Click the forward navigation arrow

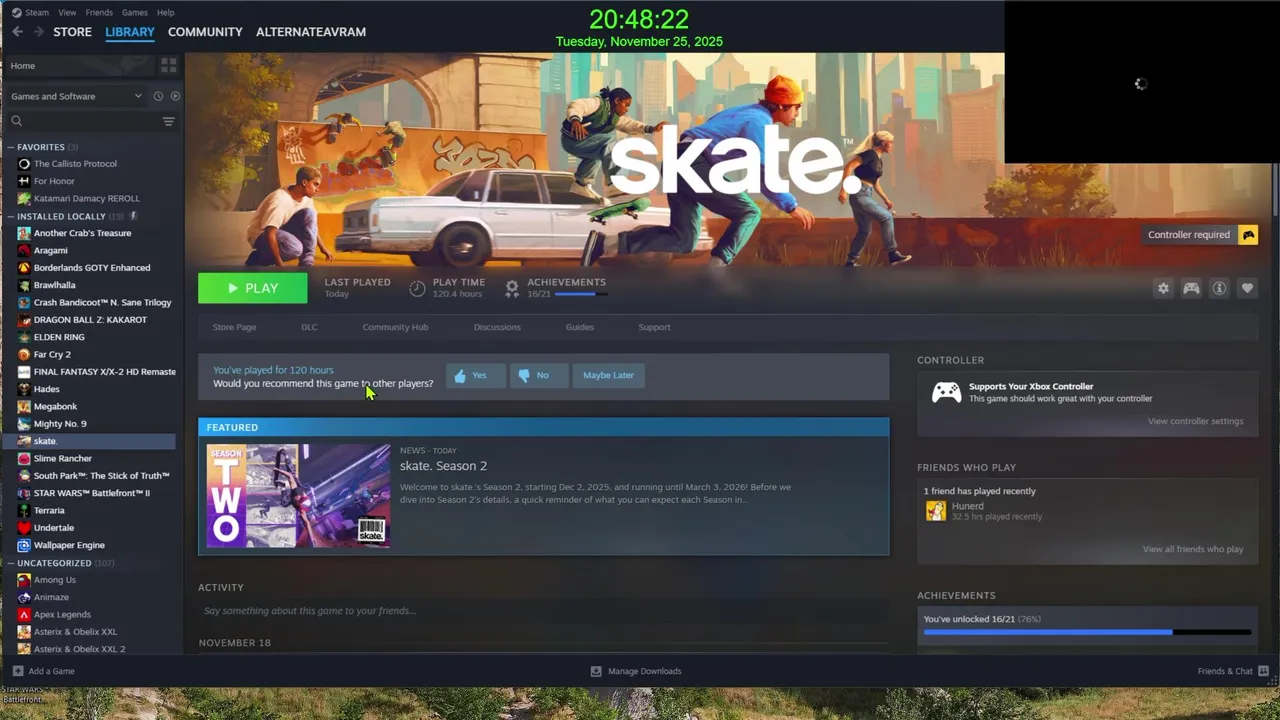pyautogui.click(x=39, y=32)
